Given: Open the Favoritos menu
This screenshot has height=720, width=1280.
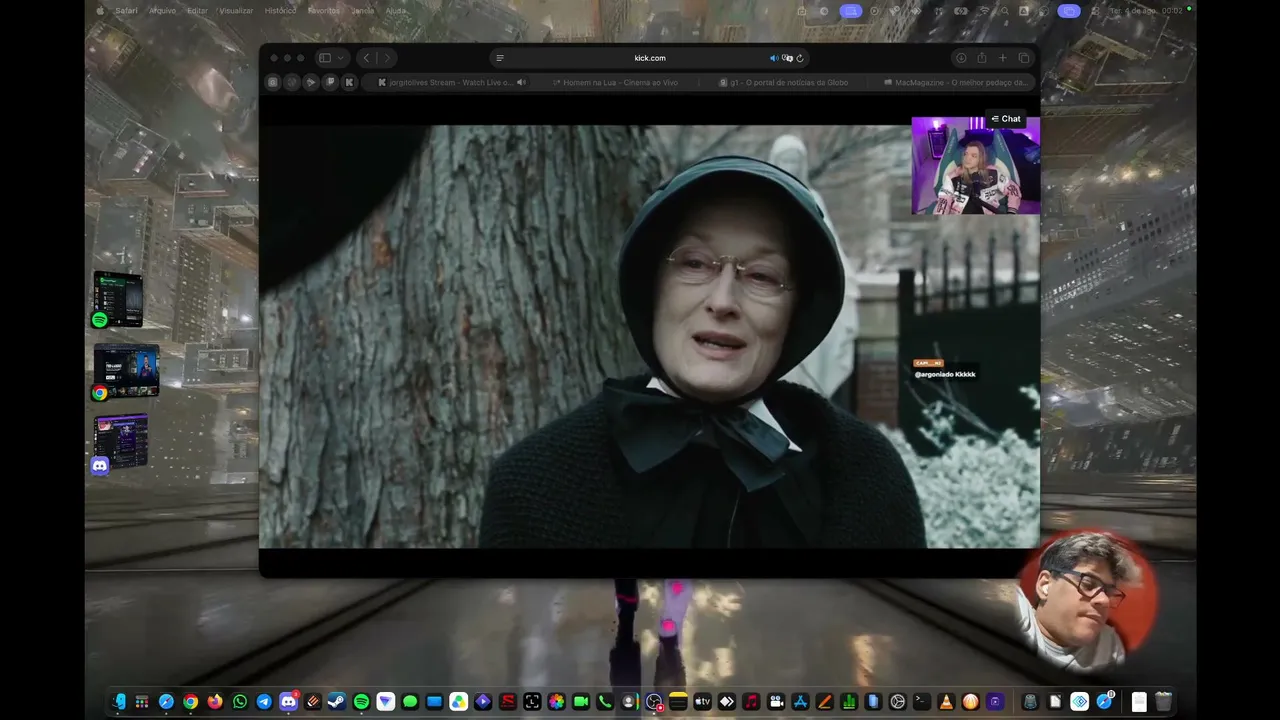Looking at the screenshot, I should click(x=324, y=11).
